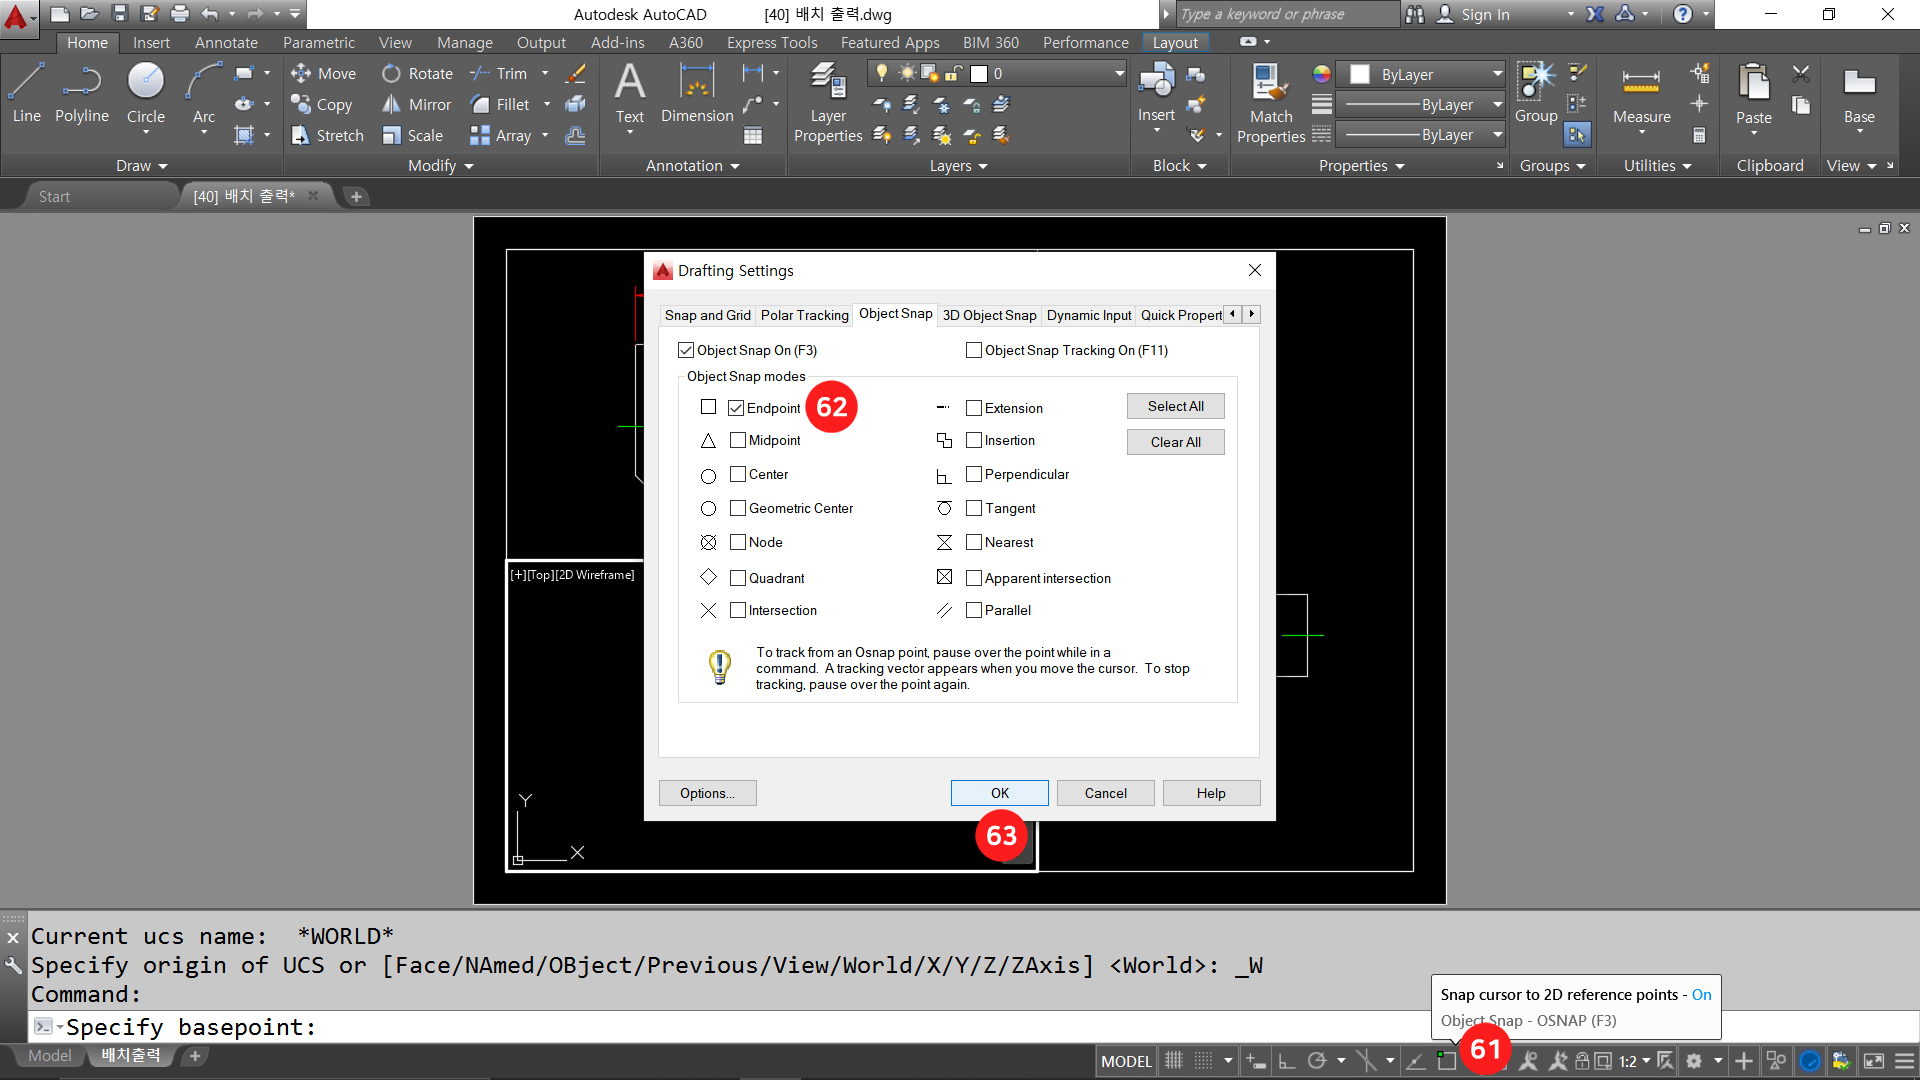
Task: Toggle grid display in status bar
Action: [1174, 1061]
